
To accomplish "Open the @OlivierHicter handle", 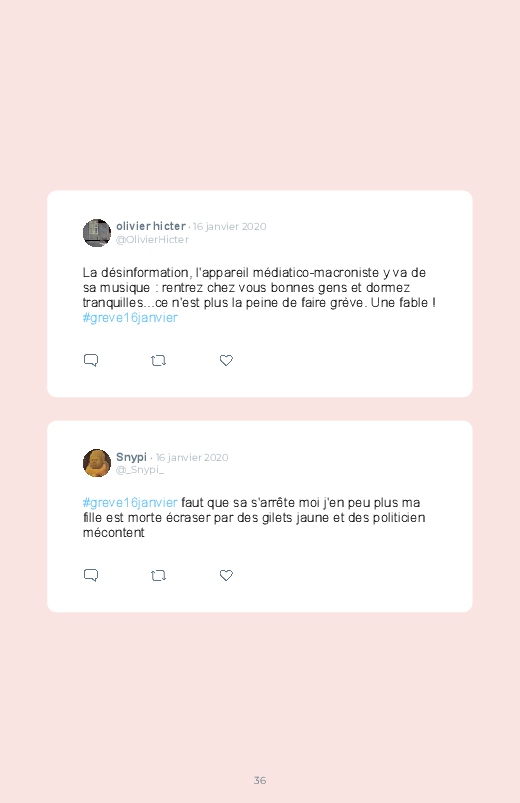I will [x=152, y=240].
